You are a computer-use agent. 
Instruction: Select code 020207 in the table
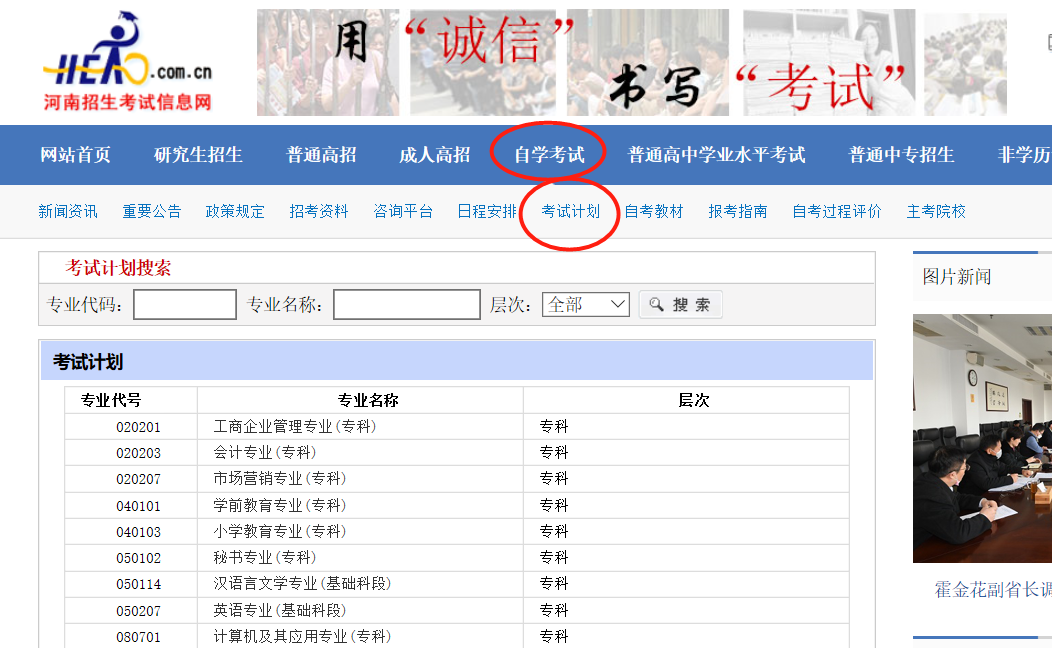[x=138, y=480]
